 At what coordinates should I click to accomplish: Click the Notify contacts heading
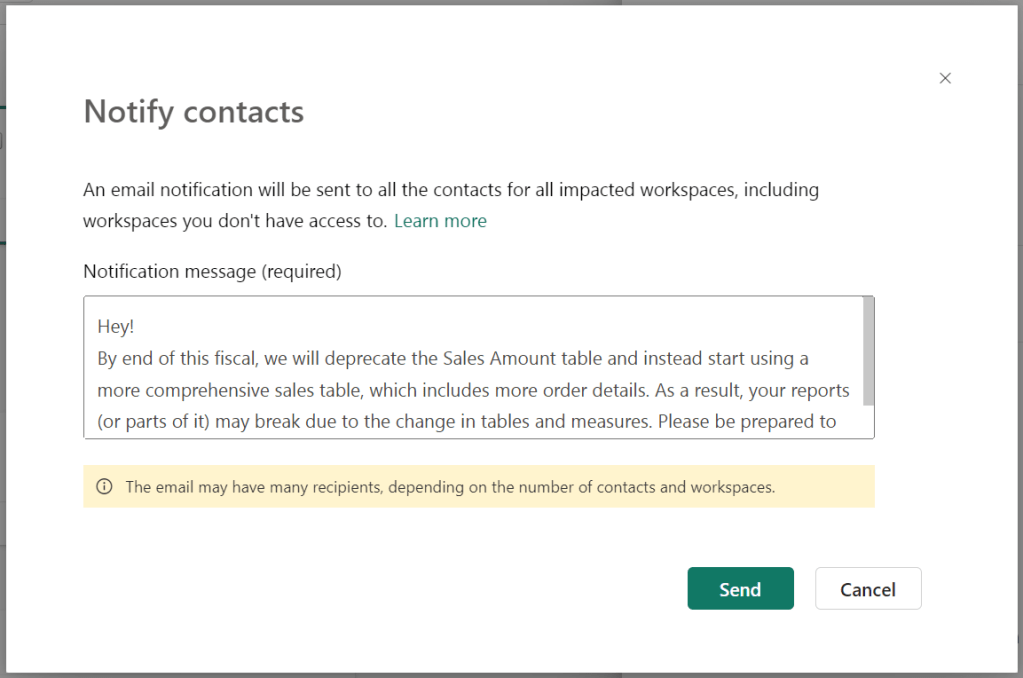[193, 111]
